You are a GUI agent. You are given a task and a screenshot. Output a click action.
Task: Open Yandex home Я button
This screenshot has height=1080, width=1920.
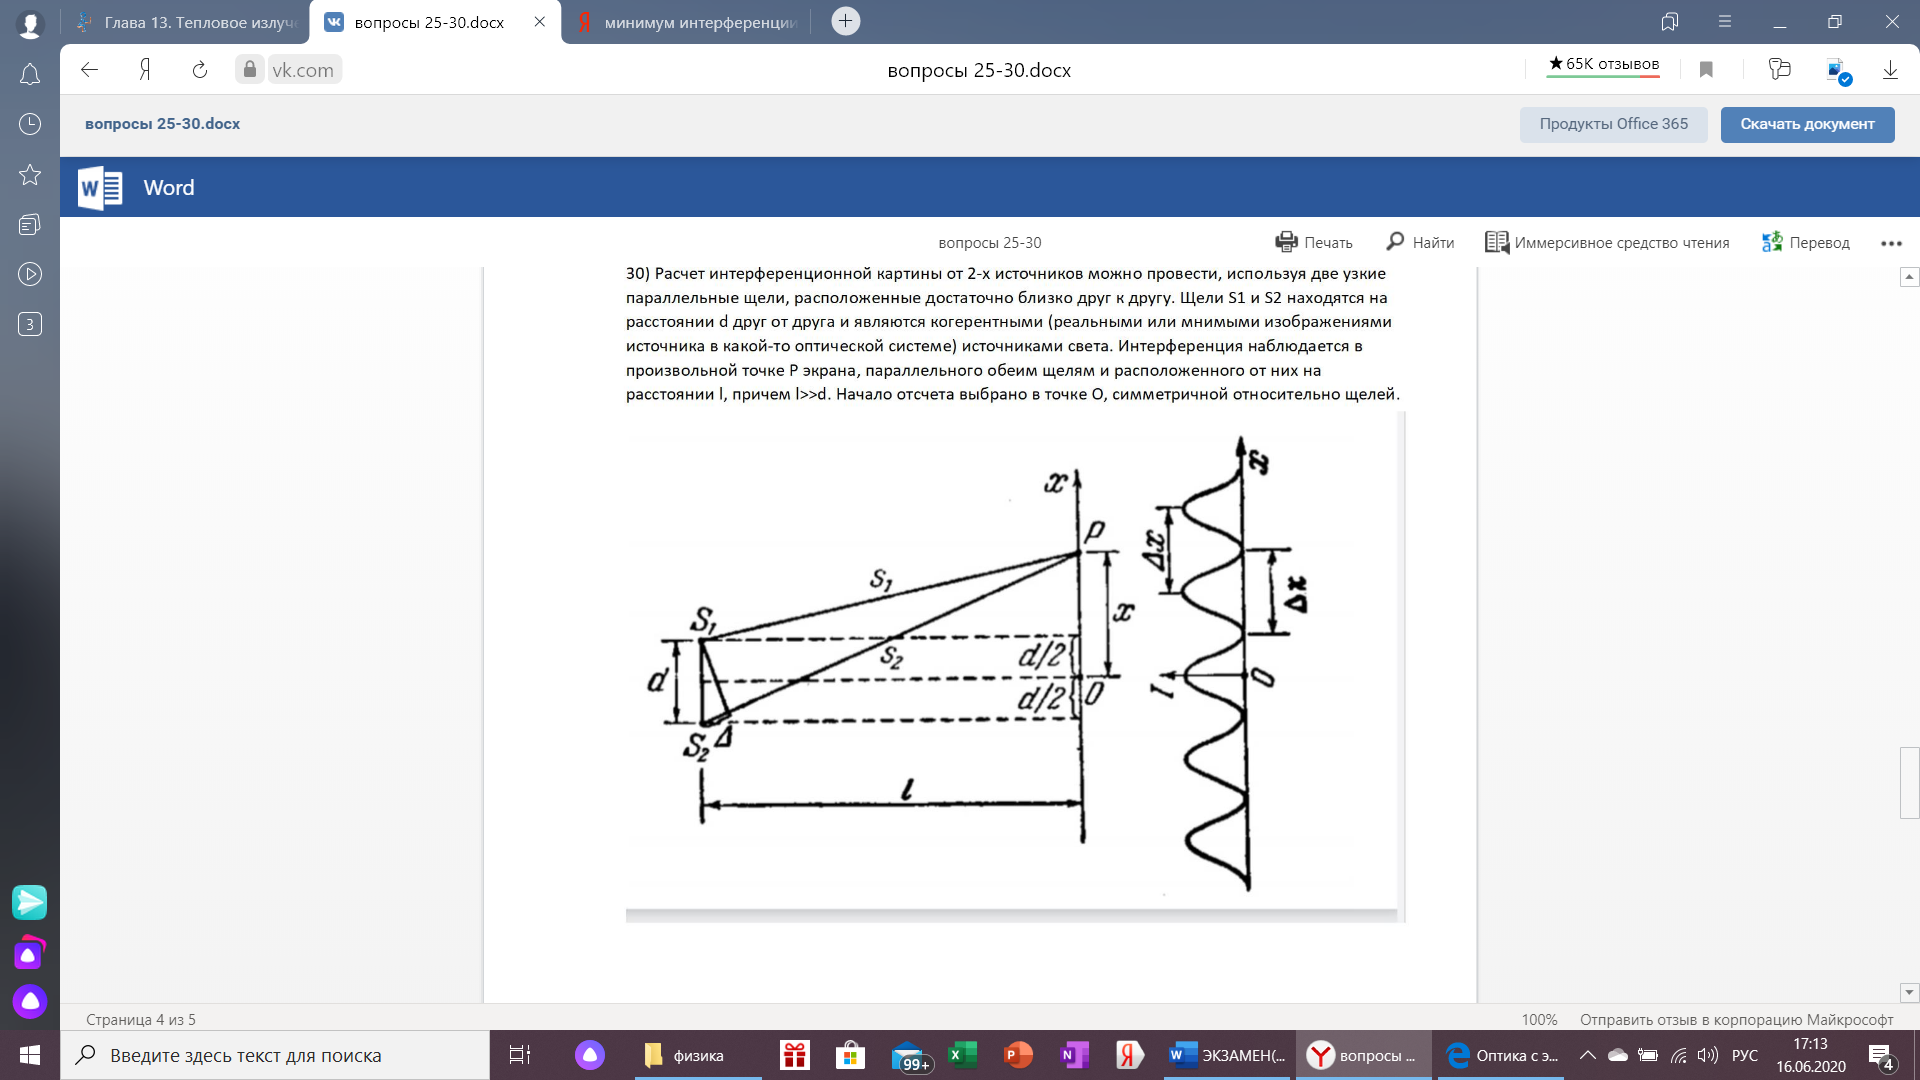[x=145, y=70]
